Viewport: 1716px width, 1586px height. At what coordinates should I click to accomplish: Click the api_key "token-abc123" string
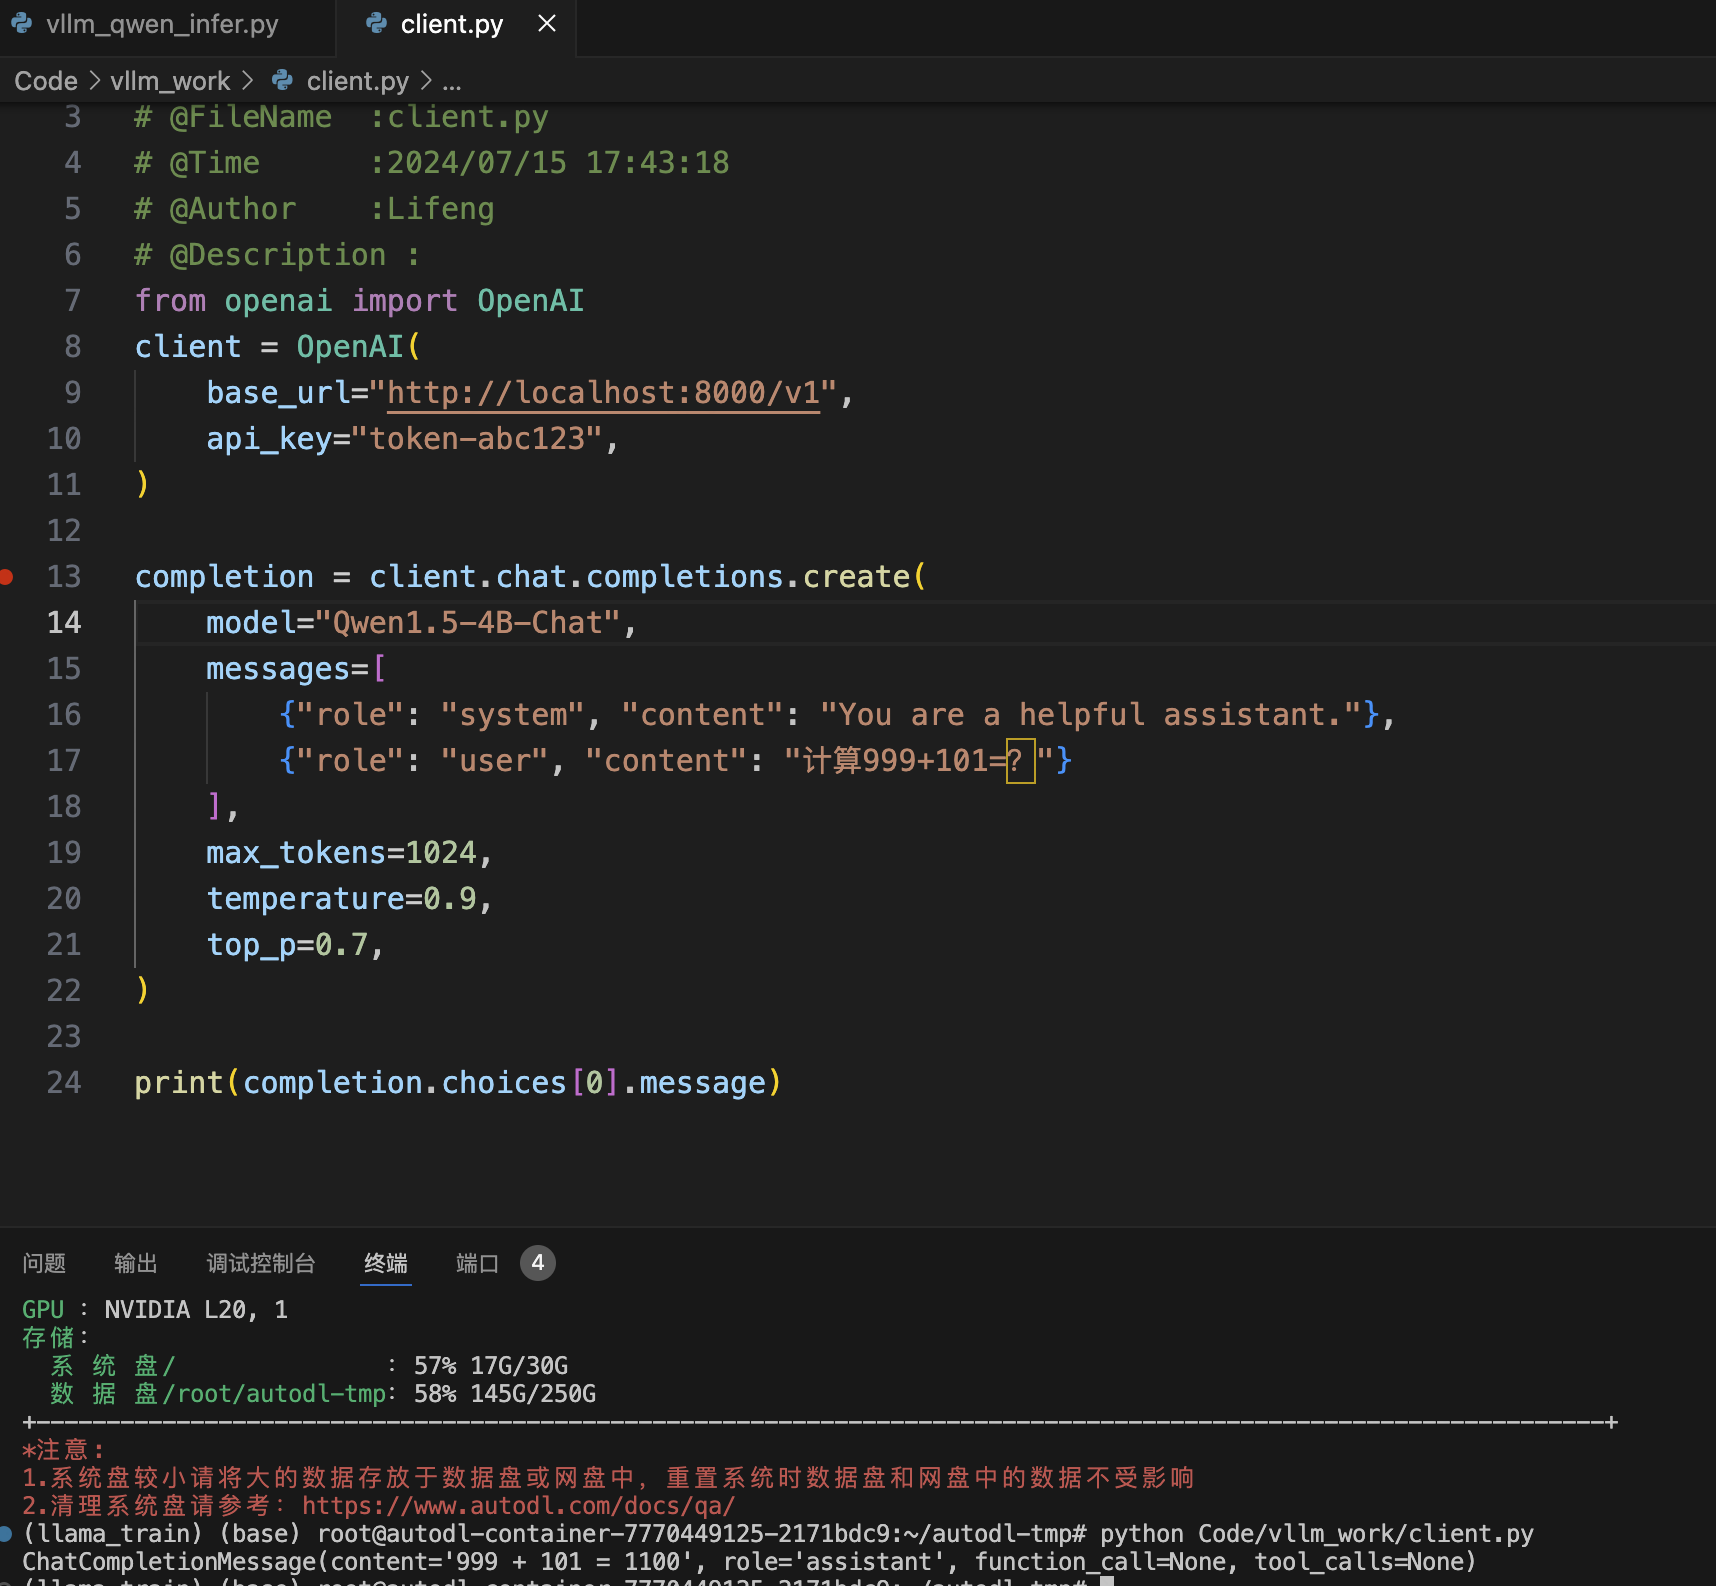tap(477, 439)
